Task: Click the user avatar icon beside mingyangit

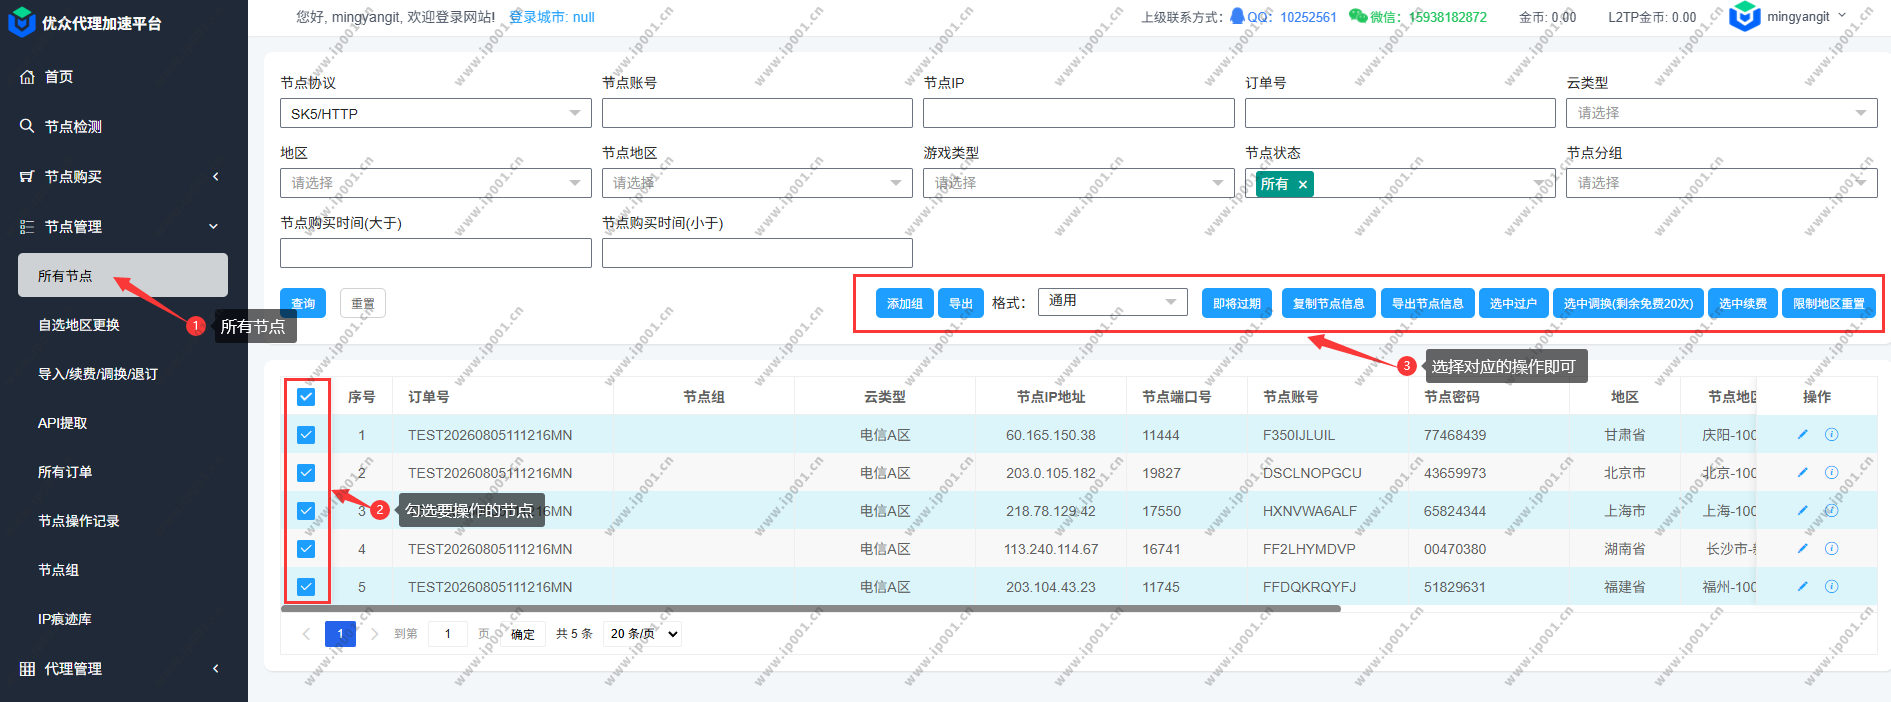Action: click(x=1745, y=16)
